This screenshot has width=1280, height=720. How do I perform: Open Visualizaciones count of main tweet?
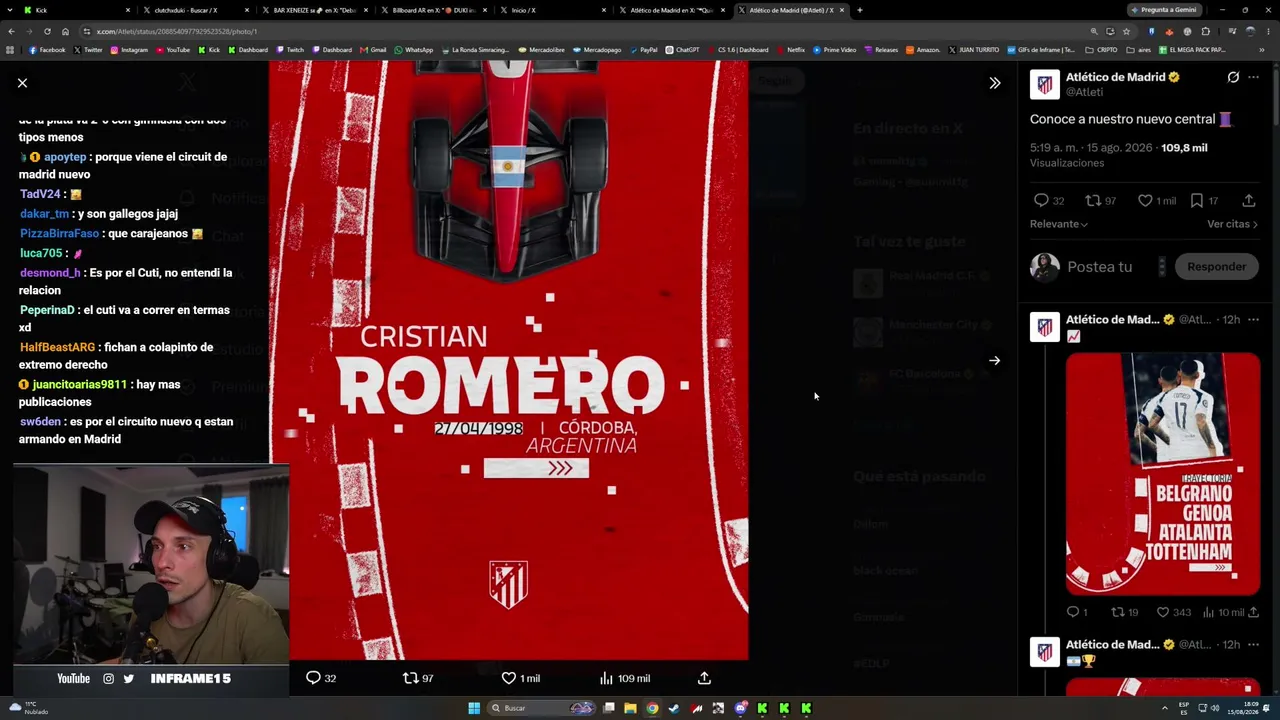click(1067, 163)
